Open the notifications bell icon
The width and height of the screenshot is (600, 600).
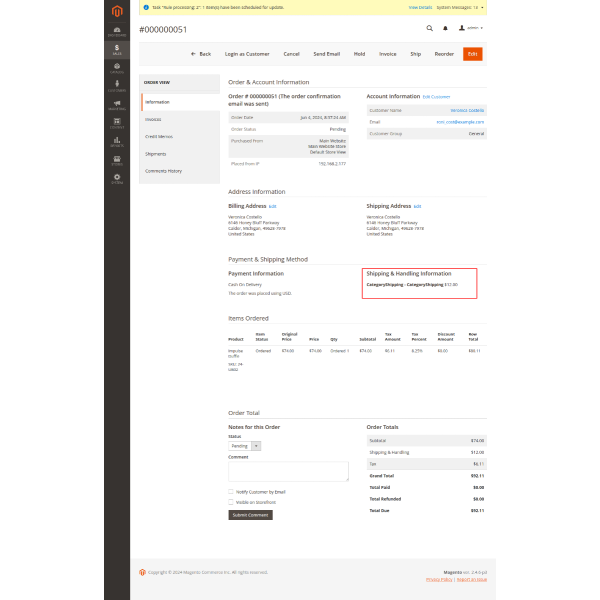[445, 29]
